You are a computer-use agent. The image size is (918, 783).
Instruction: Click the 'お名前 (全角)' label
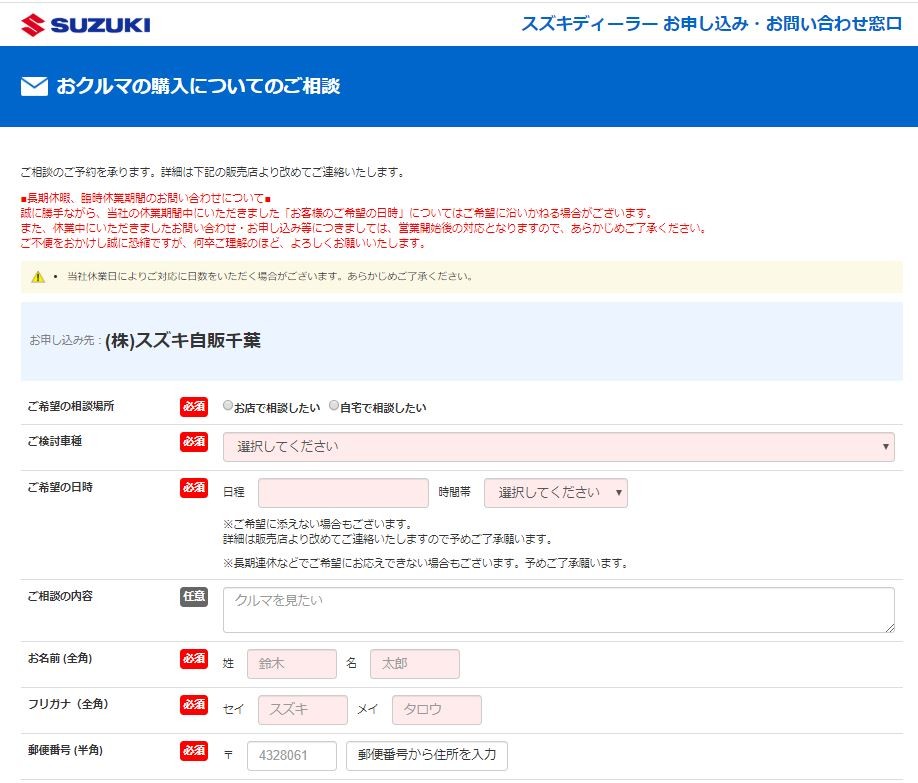(x=60, y=658)
